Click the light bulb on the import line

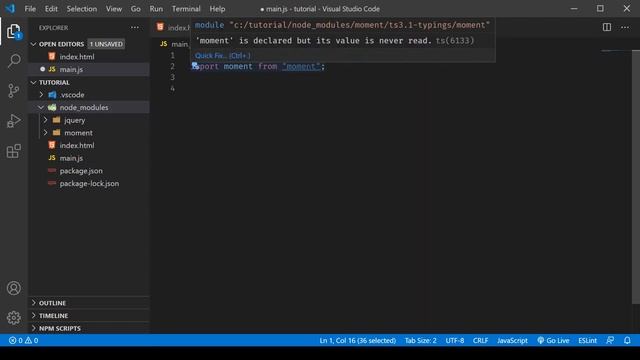point(195,65)
